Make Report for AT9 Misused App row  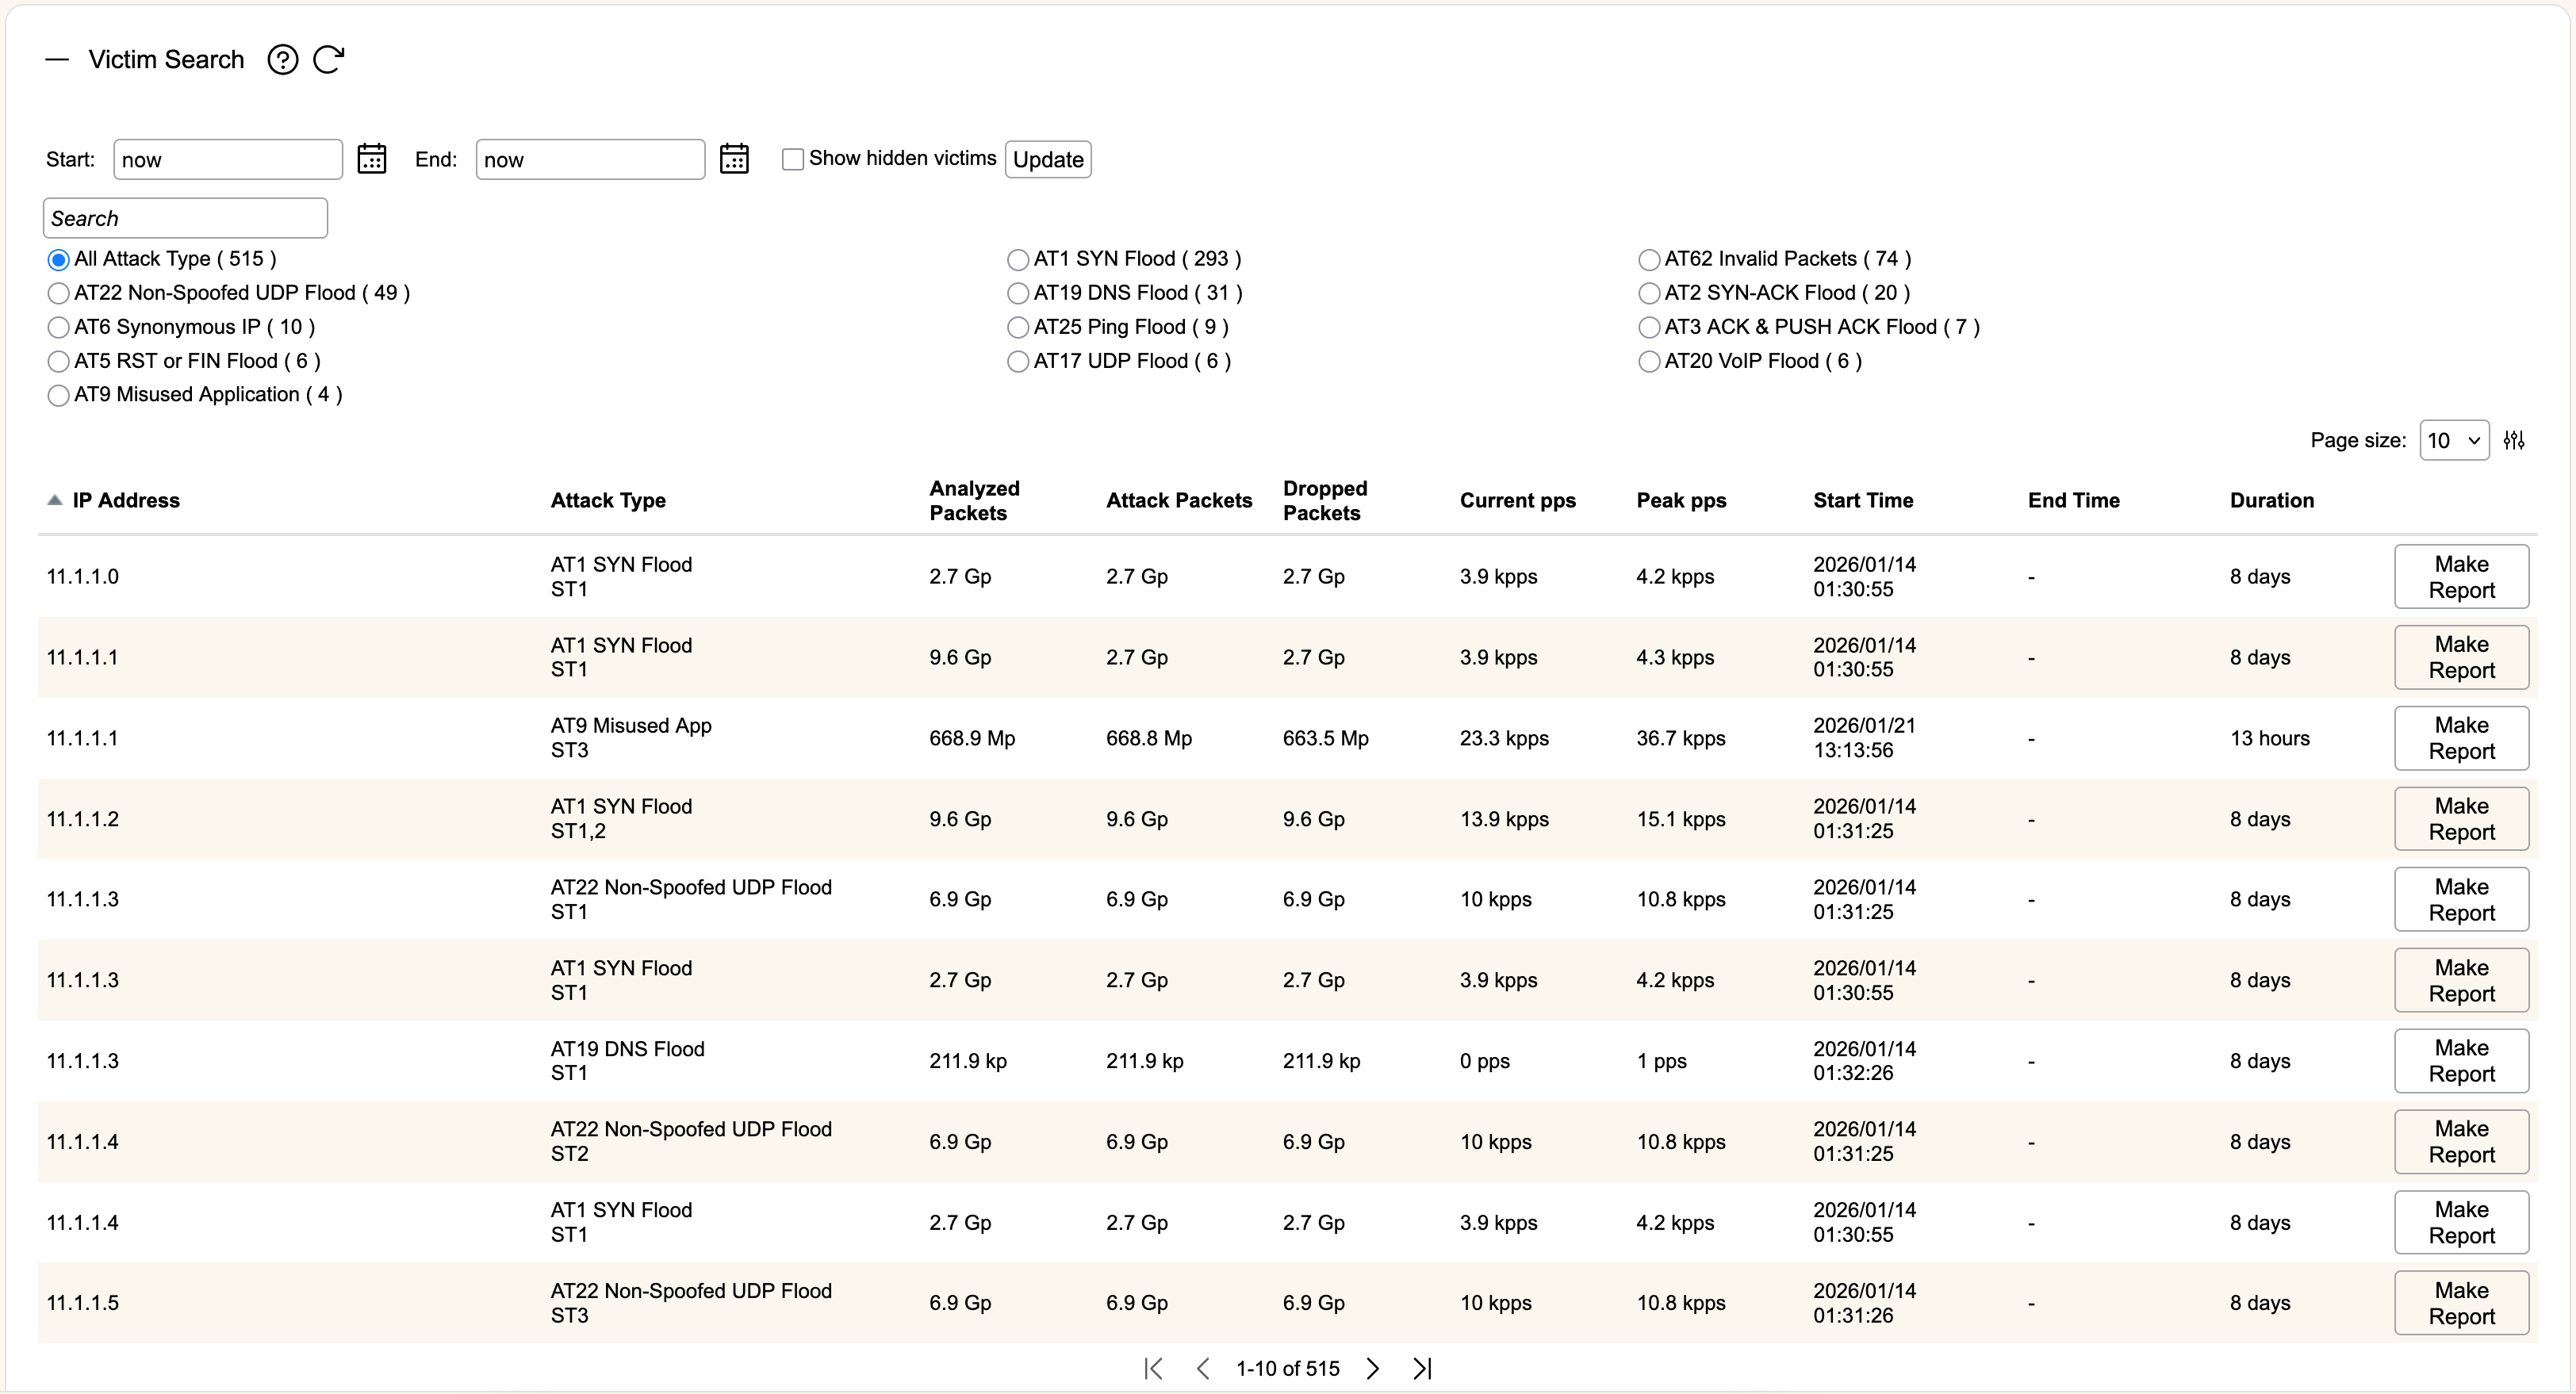[2461, 738]
